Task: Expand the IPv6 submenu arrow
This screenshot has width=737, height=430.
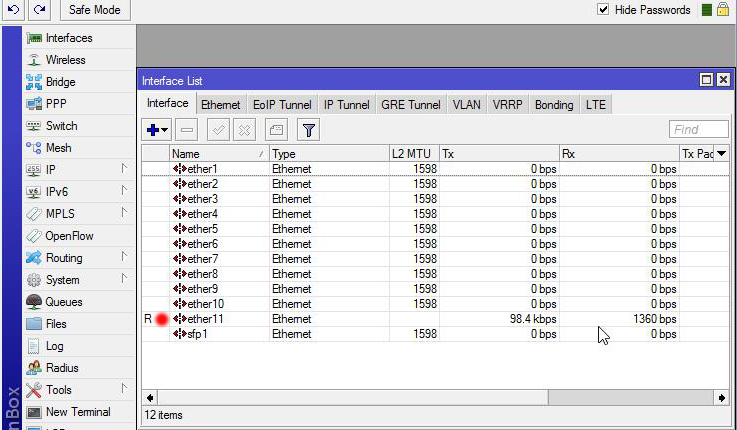Action: click(x=124, y=190)
